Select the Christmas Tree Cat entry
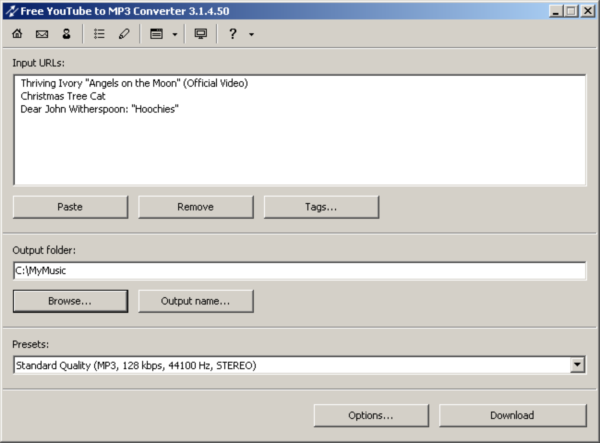The width and height of the screenshot is (600, 443). [x=63, y=96]
